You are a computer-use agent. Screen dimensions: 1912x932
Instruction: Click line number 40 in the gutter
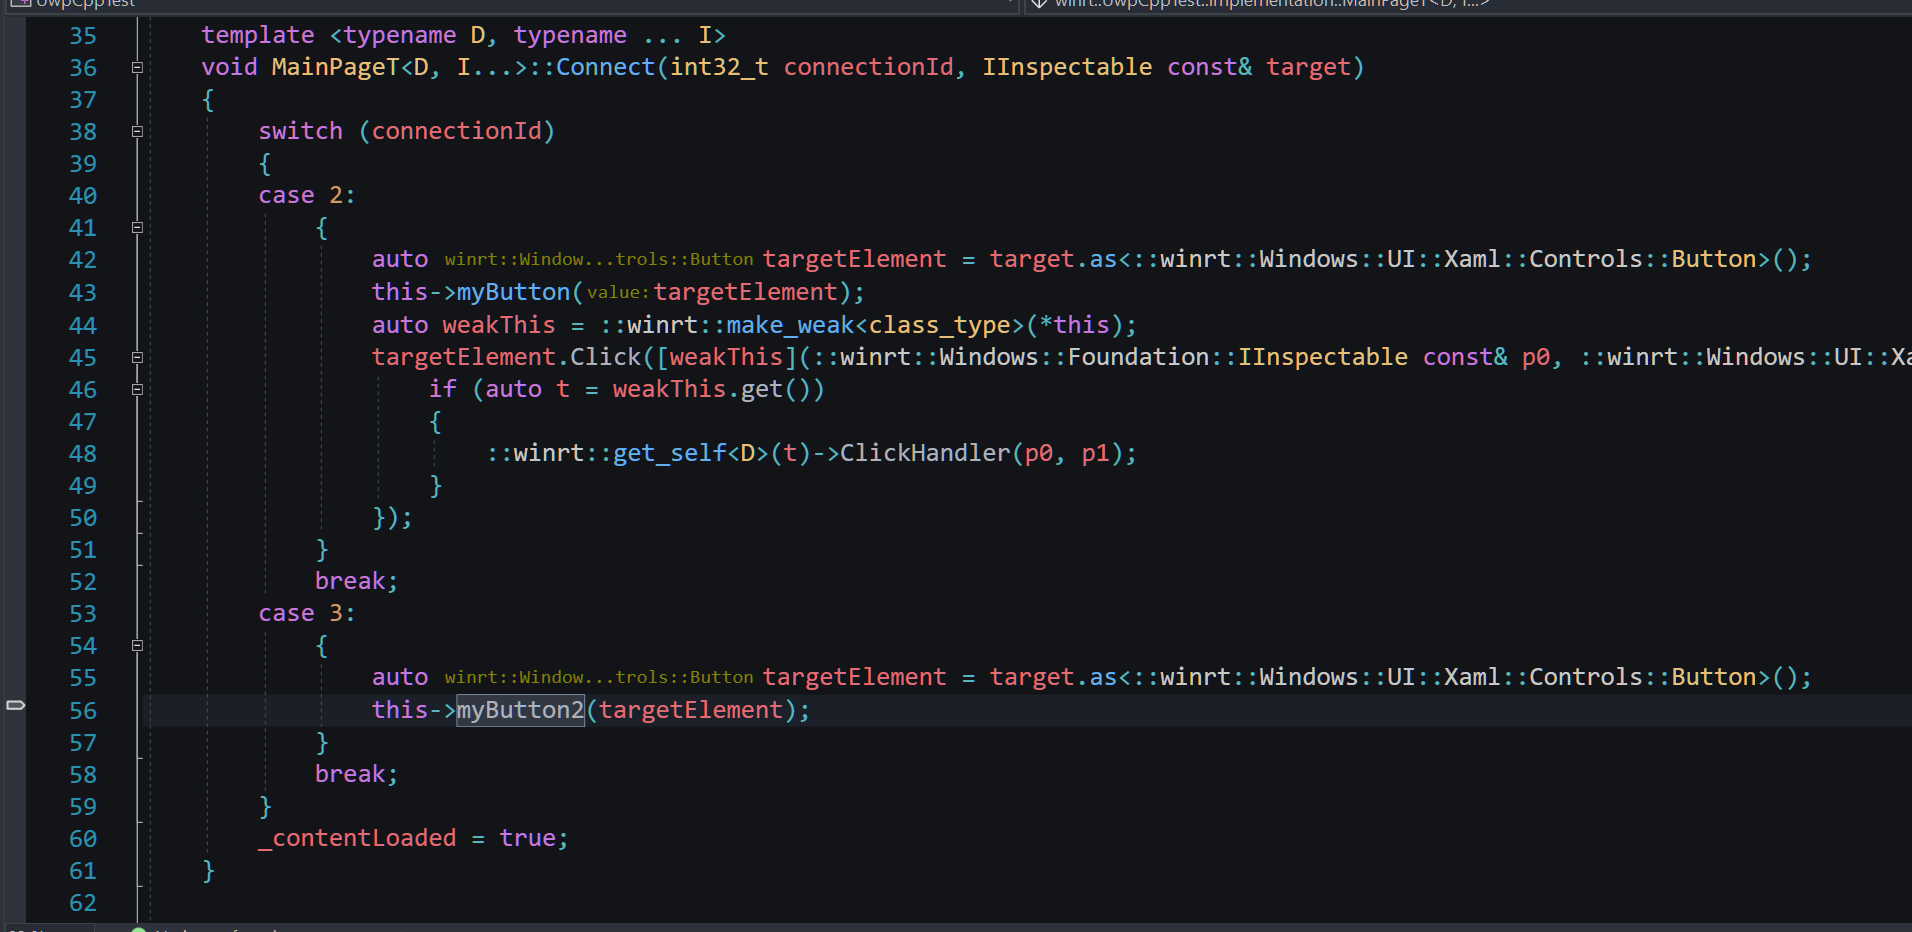[82, 195]
